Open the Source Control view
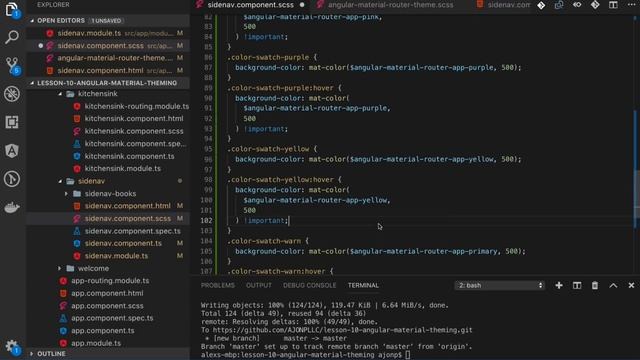 [x=12, y=66]
